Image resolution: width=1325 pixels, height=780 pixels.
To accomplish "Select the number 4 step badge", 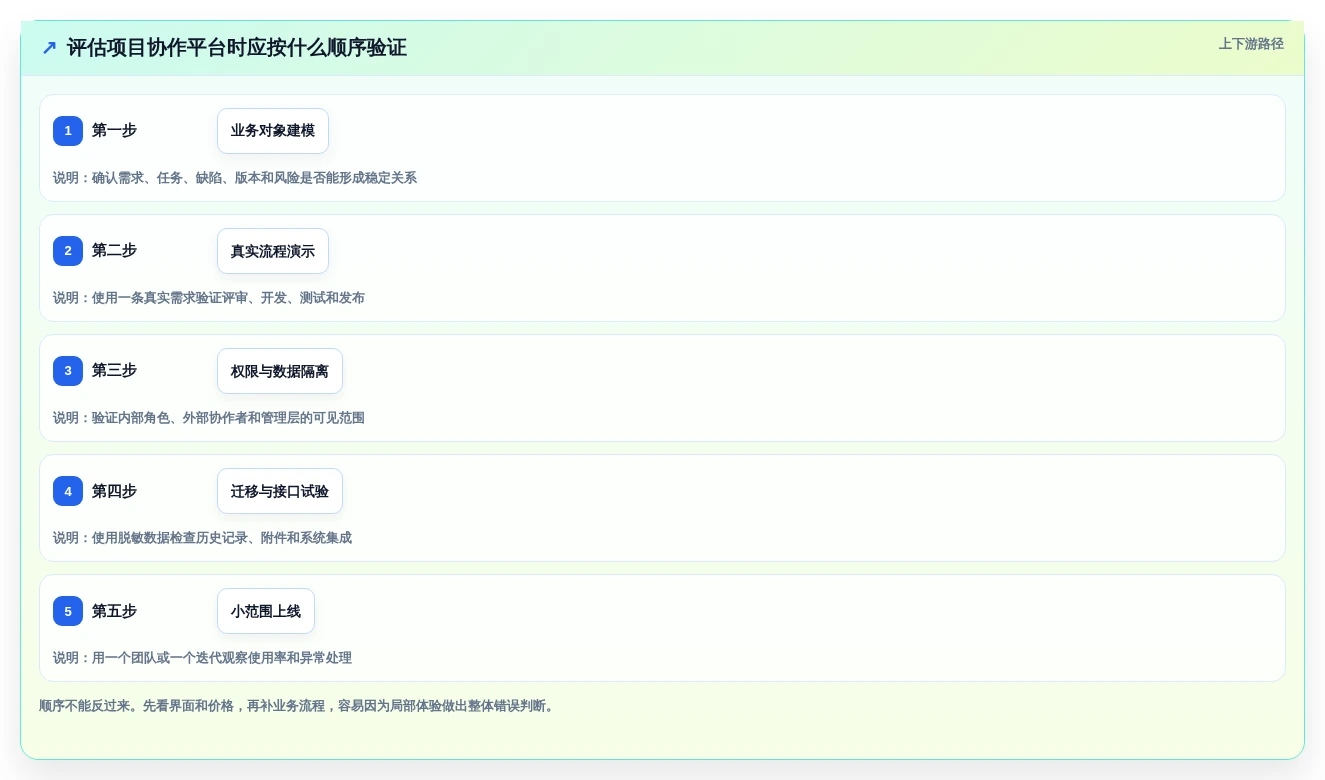I will [68, 491].
